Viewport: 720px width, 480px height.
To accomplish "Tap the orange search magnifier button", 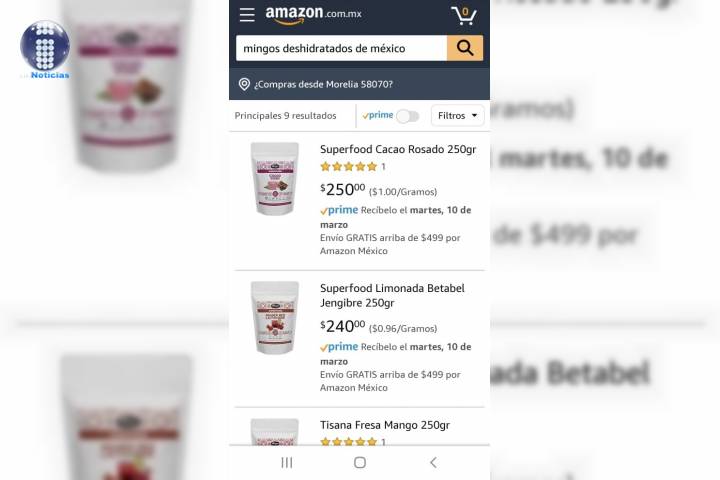I will point(465,48).
